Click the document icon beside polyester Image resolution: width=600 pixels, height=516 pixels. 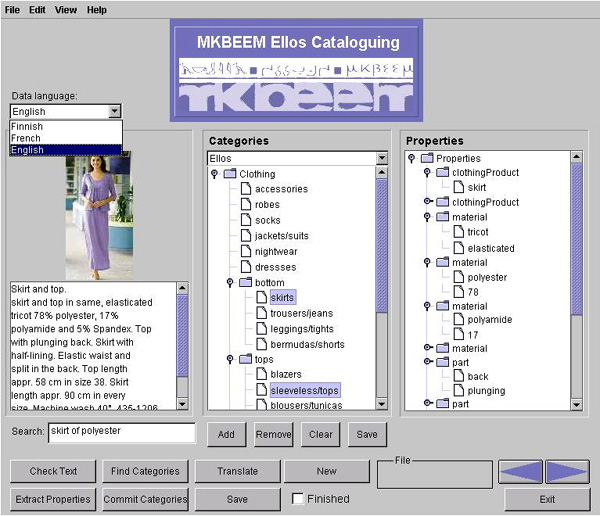(459, 277)
